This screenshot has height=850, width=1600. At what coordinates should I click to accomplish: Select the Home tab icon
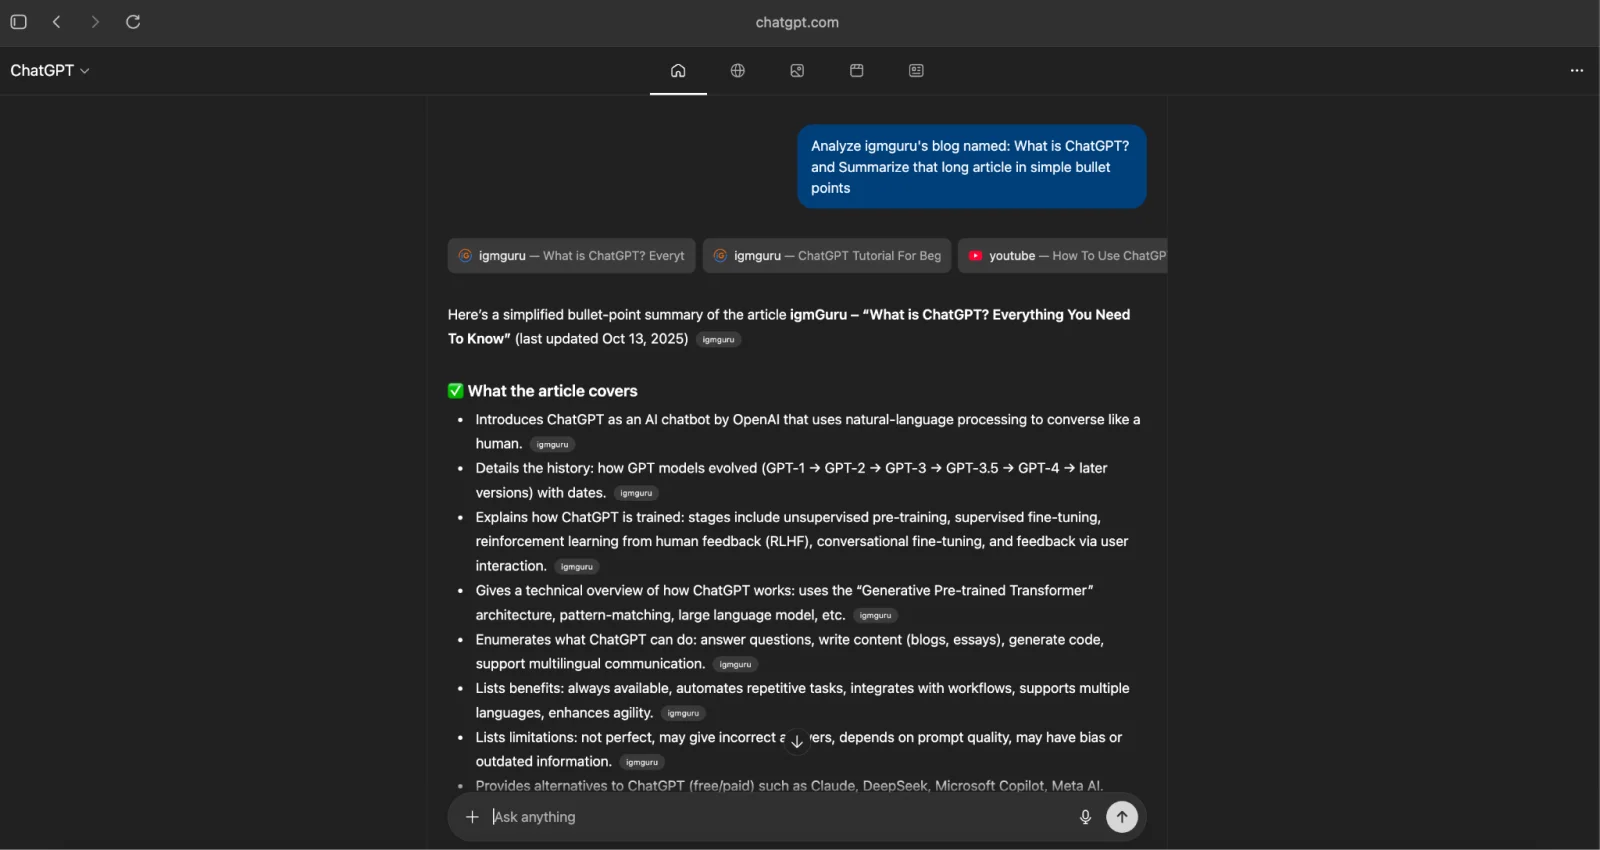tap(678, 70)
